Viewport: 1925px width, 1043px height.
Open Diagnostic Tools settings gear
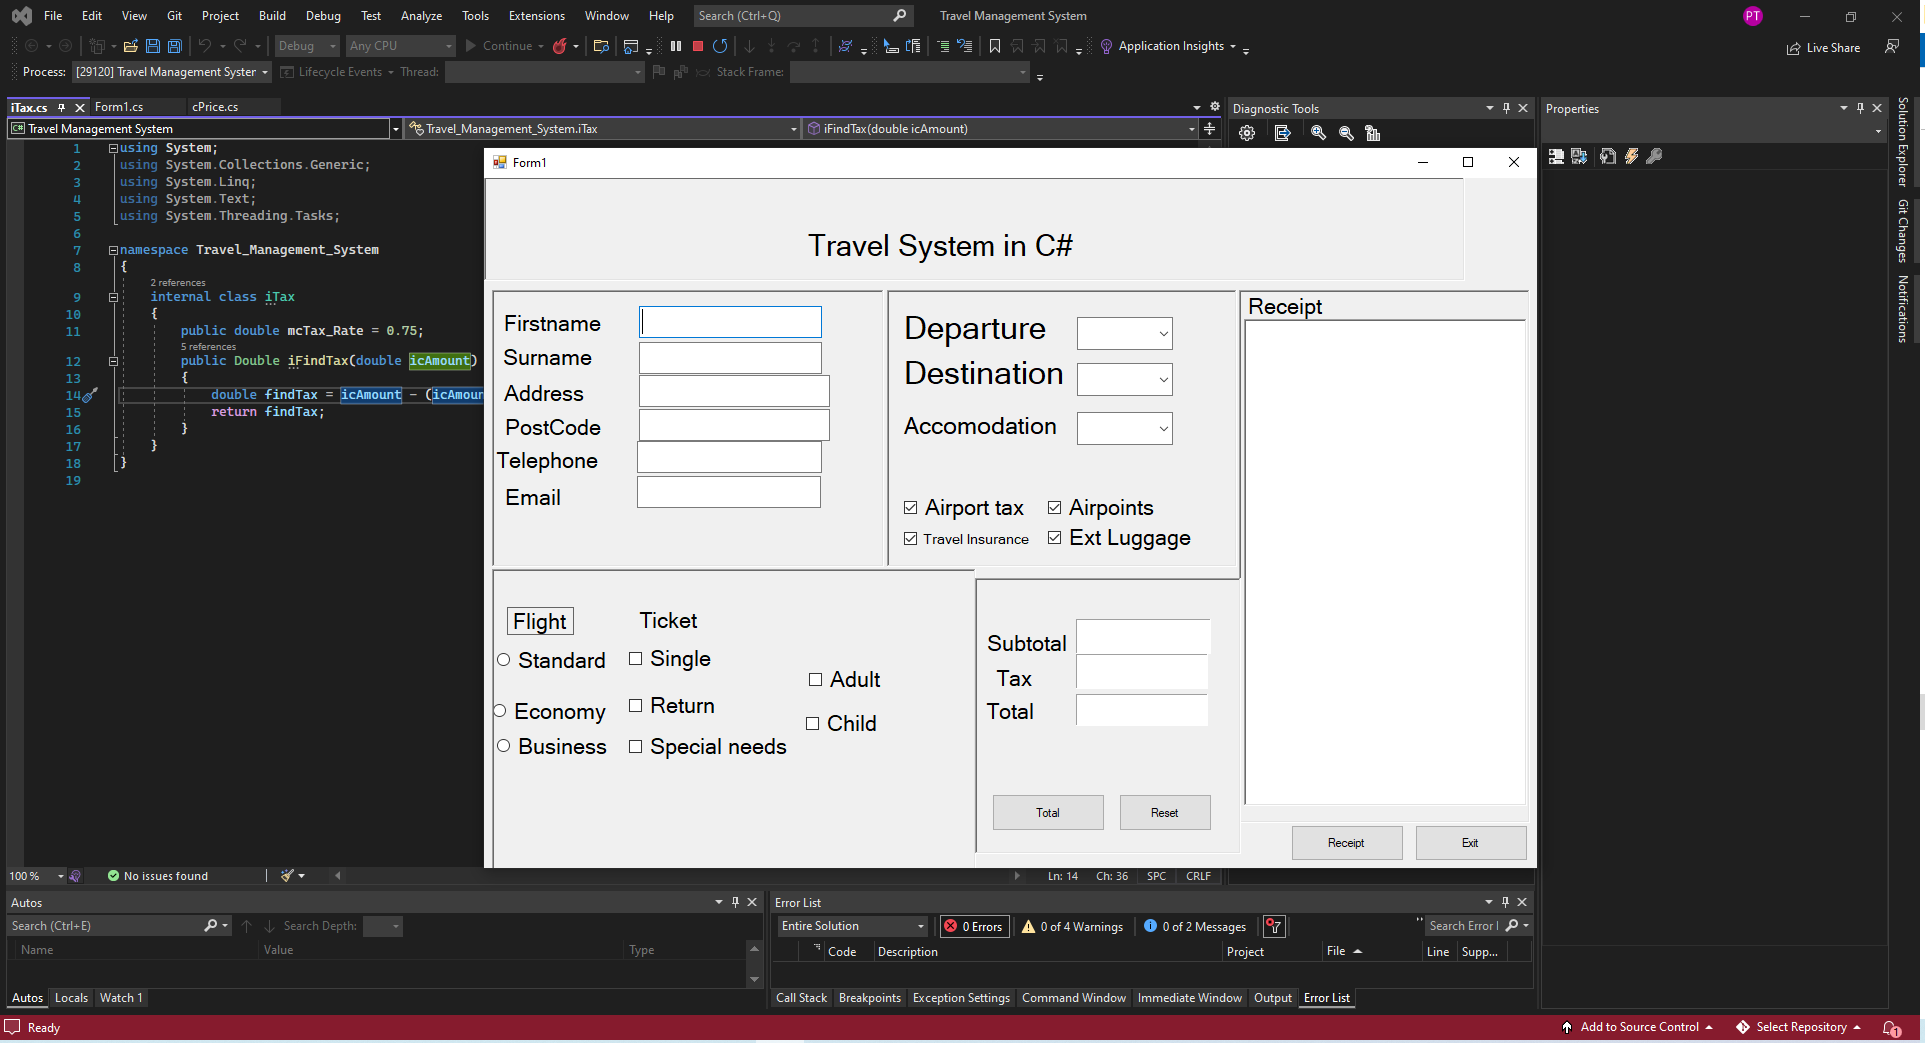click(1247, 133)
